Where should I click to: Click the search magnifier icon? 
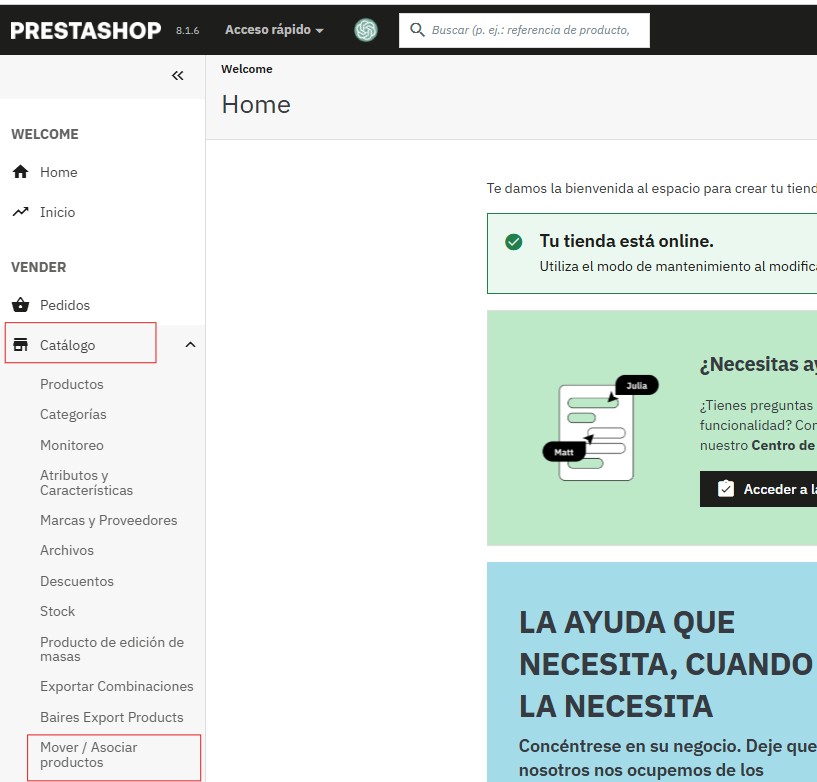417,30
